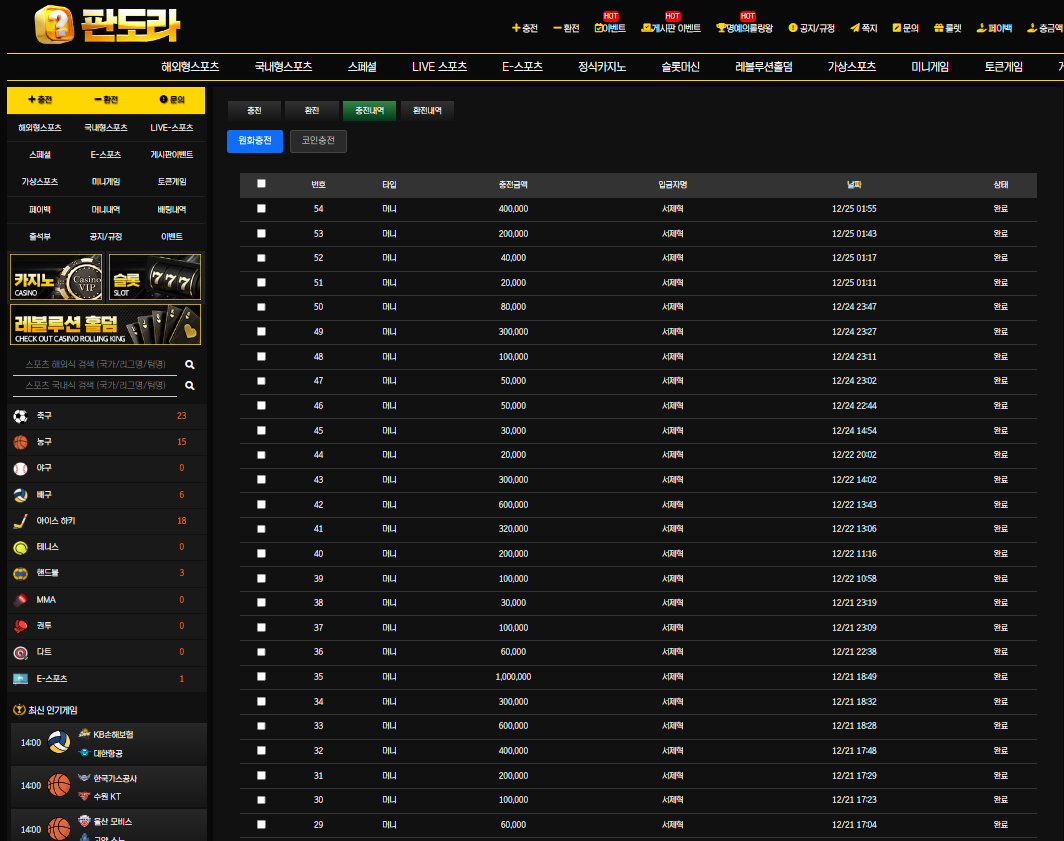The image size is (1064, 841).
Task: Click the boxing glove icon for 권투
Action: coord(20,626)
